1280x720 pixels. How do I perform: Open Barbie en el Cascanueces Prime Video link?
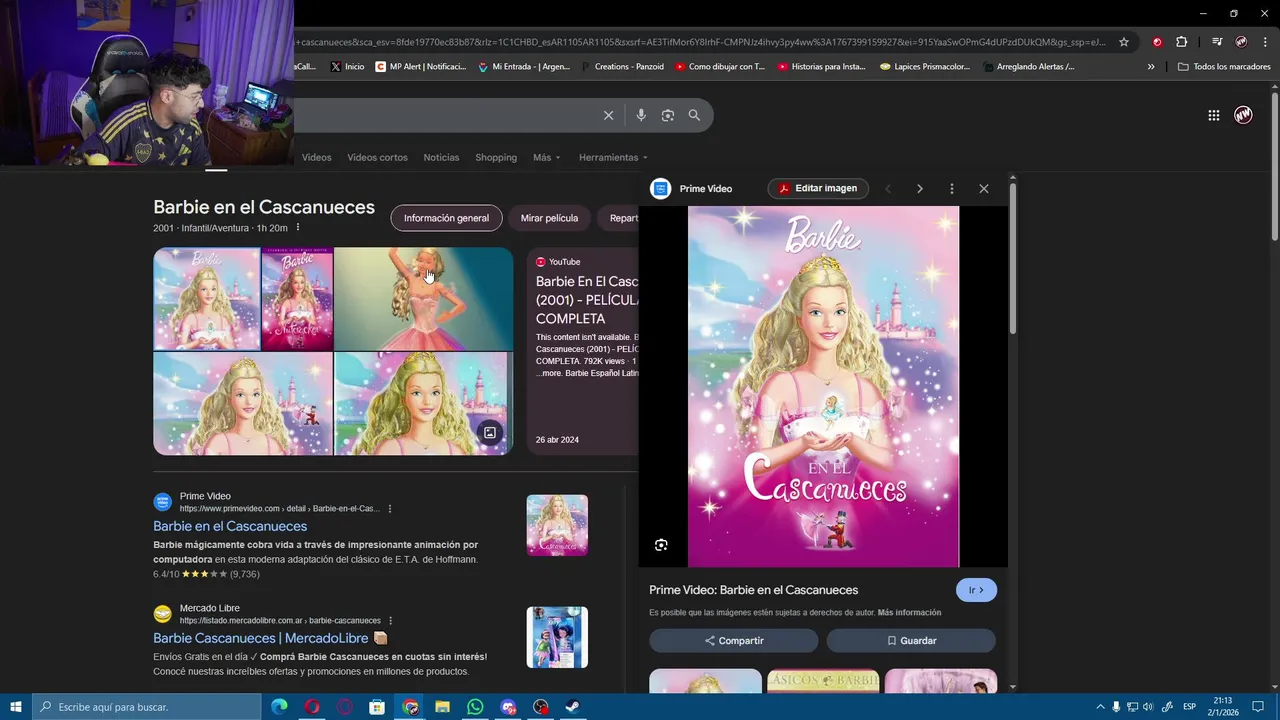coord(230,526)
